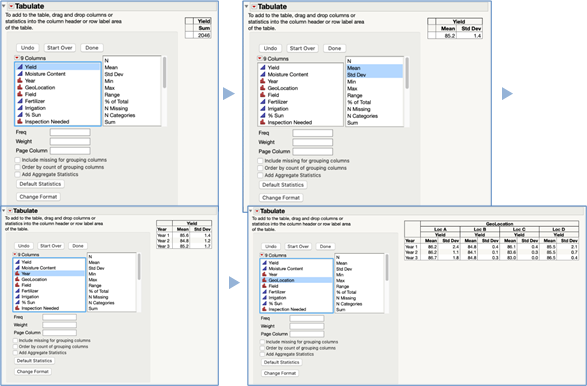This screenshot has height=386, width=587.
Task: Click Yield's continuous icon in the Year-highlighted panel
Action: pos(17,262)
